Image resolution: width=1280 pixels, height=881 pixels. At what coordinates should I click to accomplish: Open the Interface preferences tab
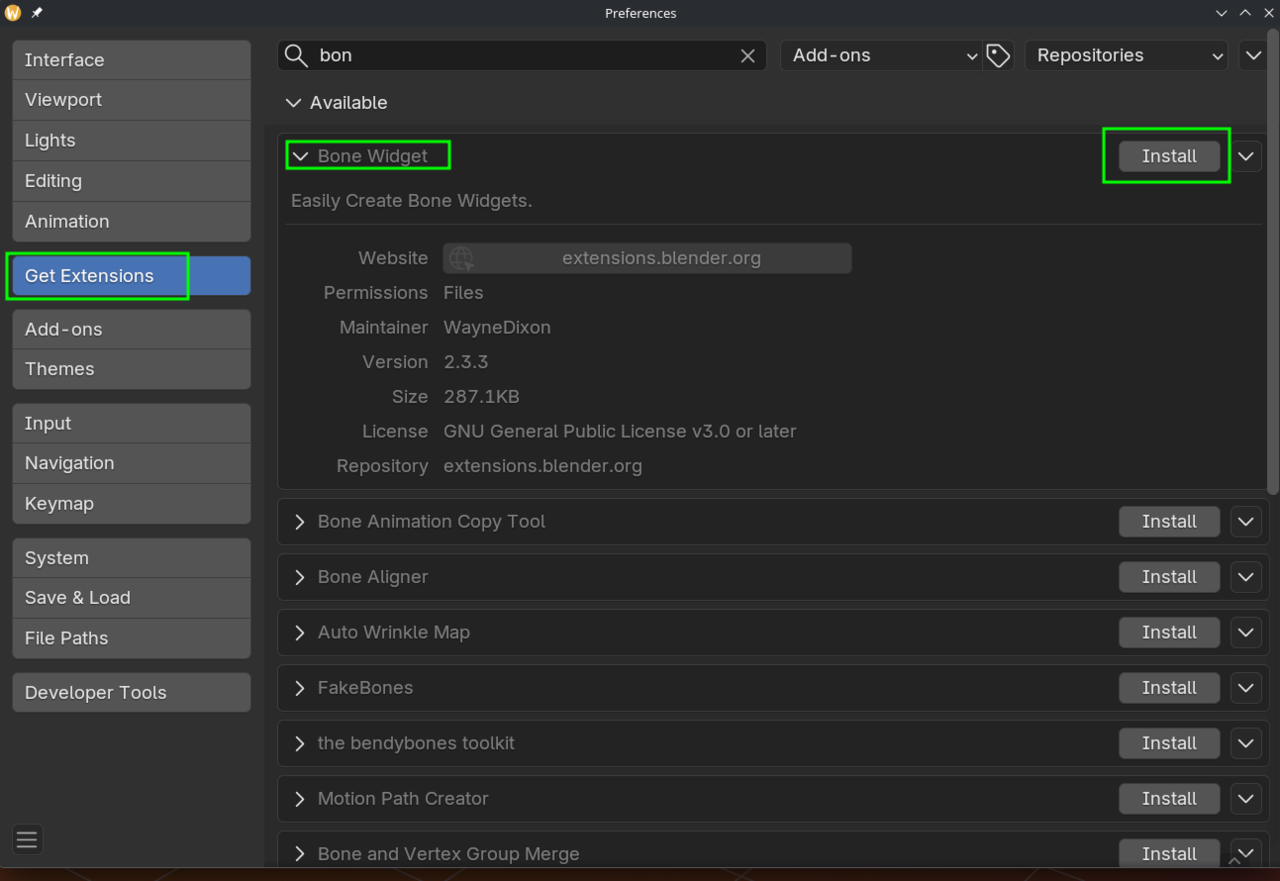(131, 60)
